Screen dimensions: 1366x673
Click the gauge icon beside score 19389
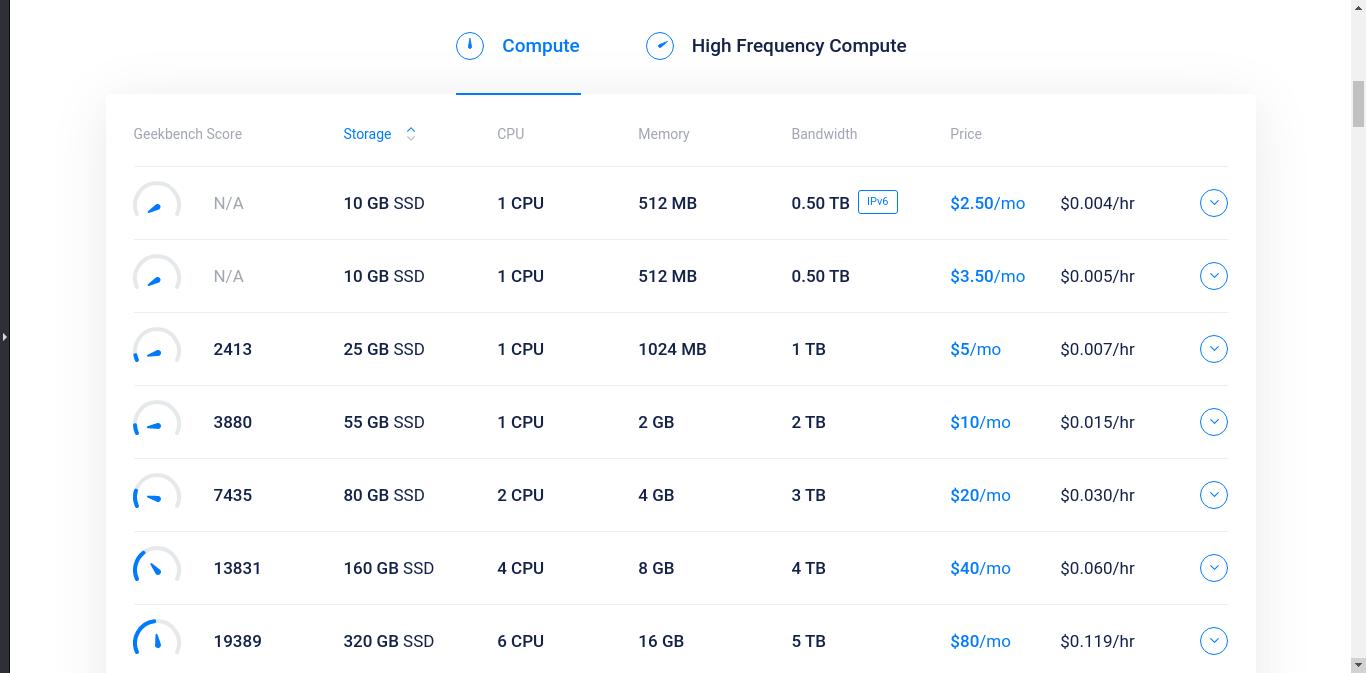(x=157, y=639)
